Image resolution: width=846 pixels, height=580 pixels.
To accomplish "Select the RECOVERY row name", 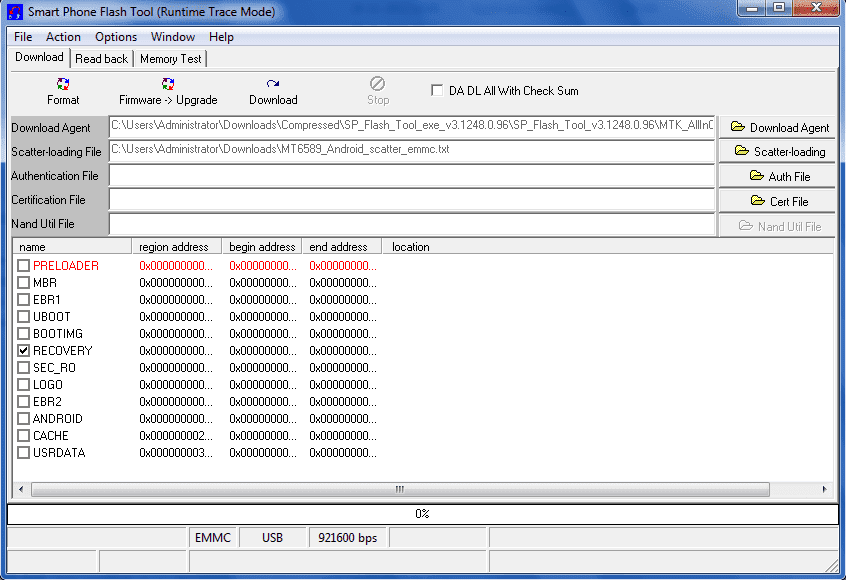I will [x=63, y=351].
